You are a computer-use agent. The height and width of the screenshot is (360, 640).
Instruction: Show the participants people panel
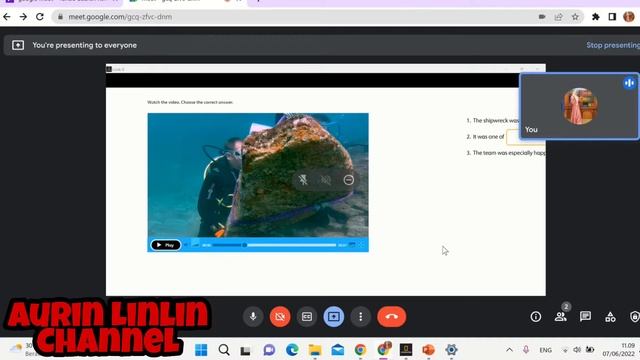coord(561,316)
